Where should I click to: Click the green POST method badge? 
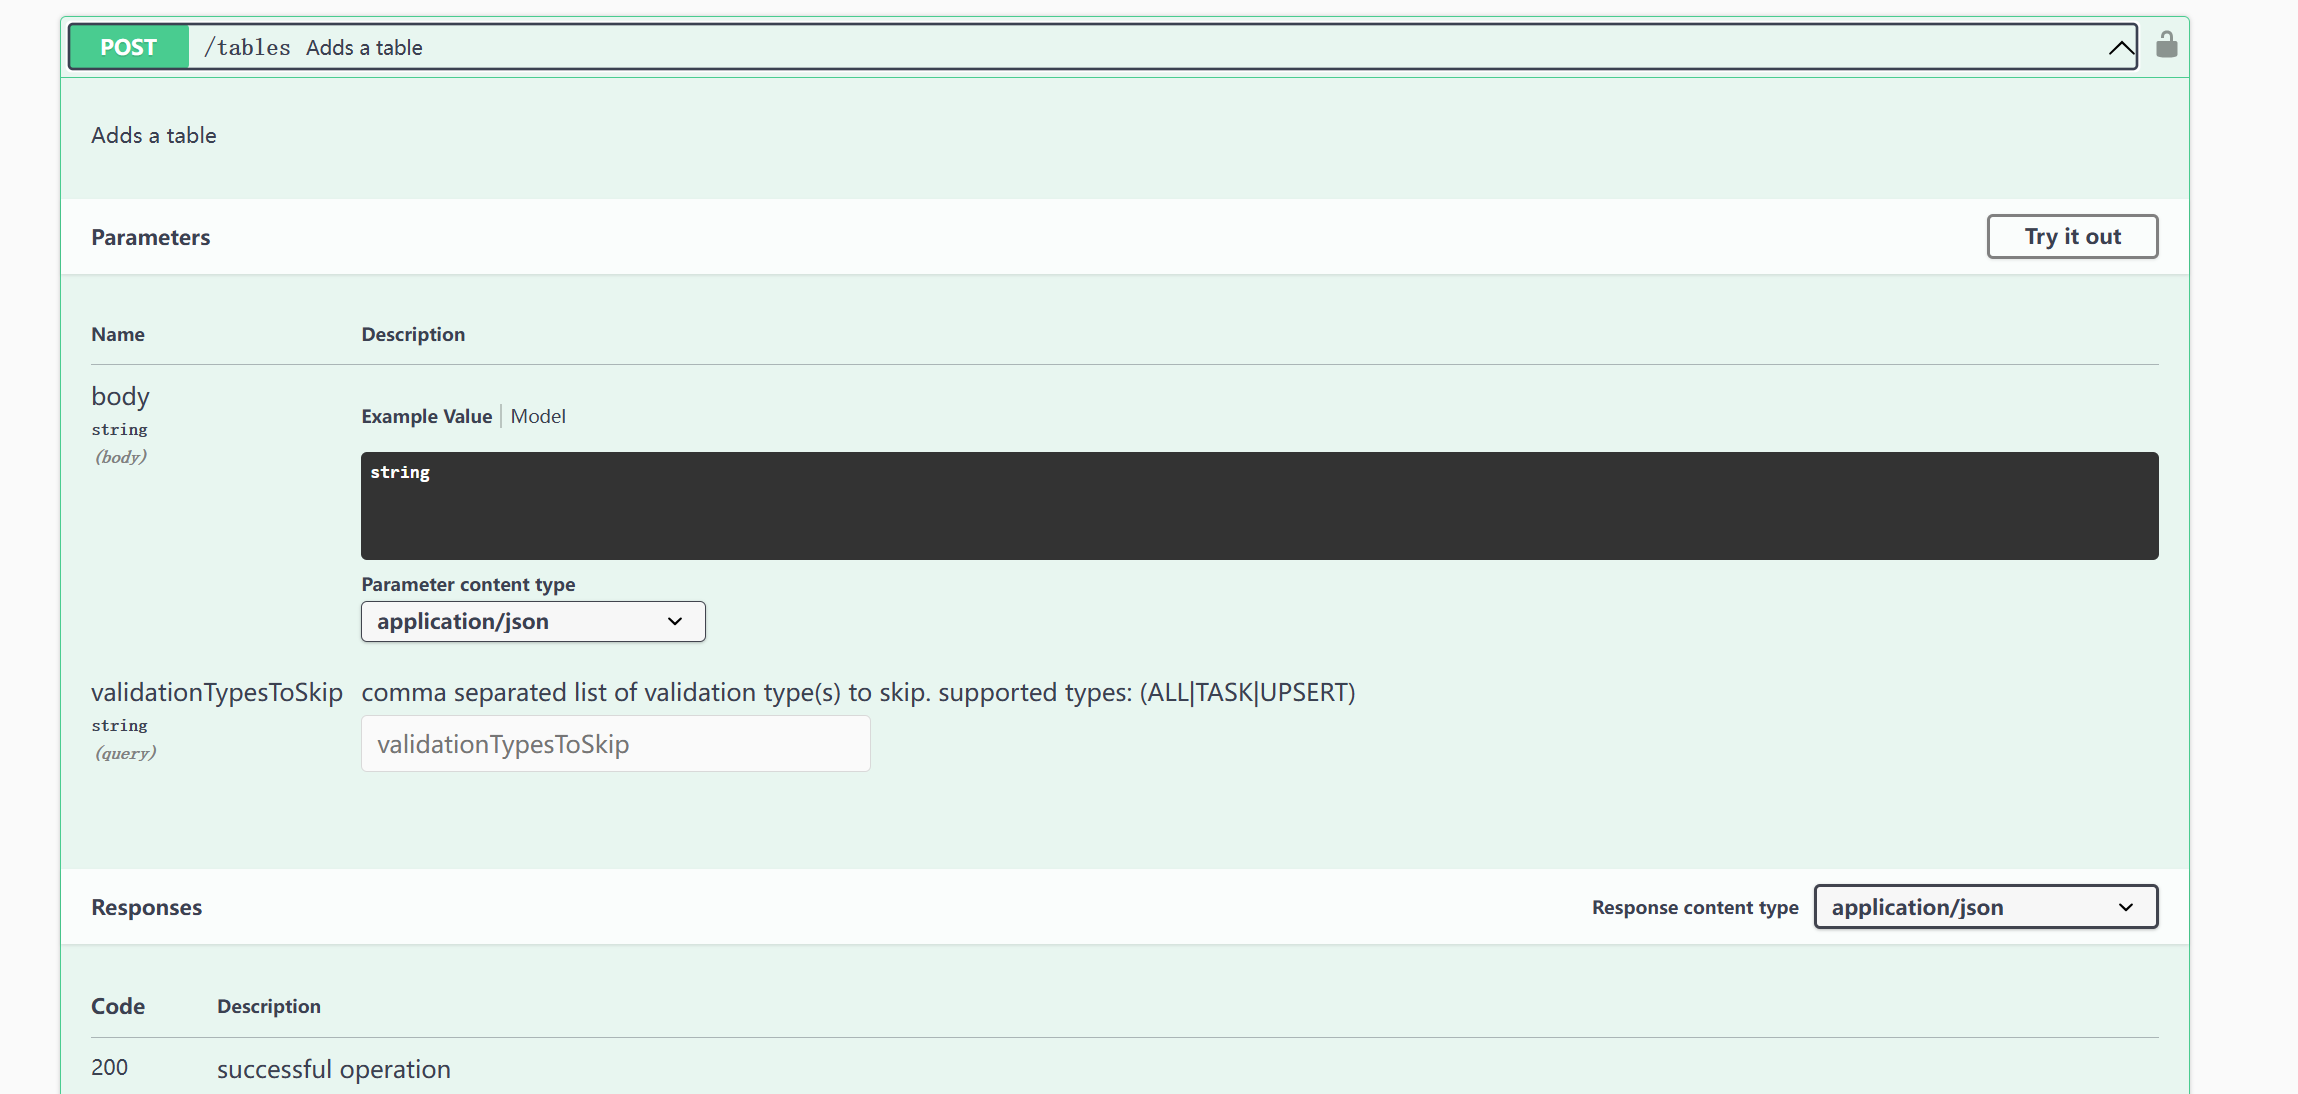point(129,47)
